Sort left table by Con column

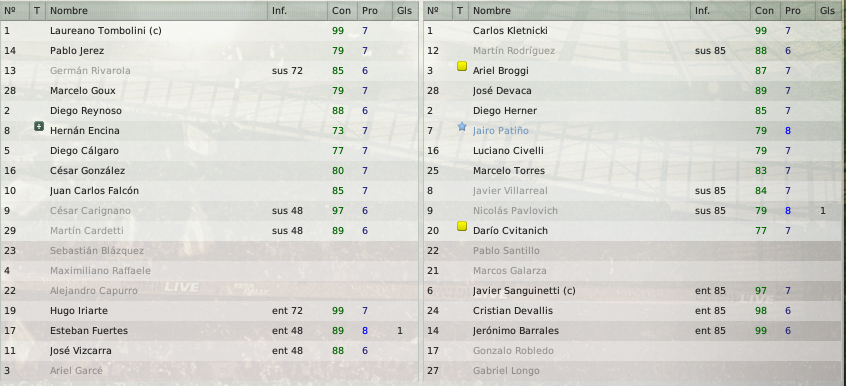(x=342, y=11)
